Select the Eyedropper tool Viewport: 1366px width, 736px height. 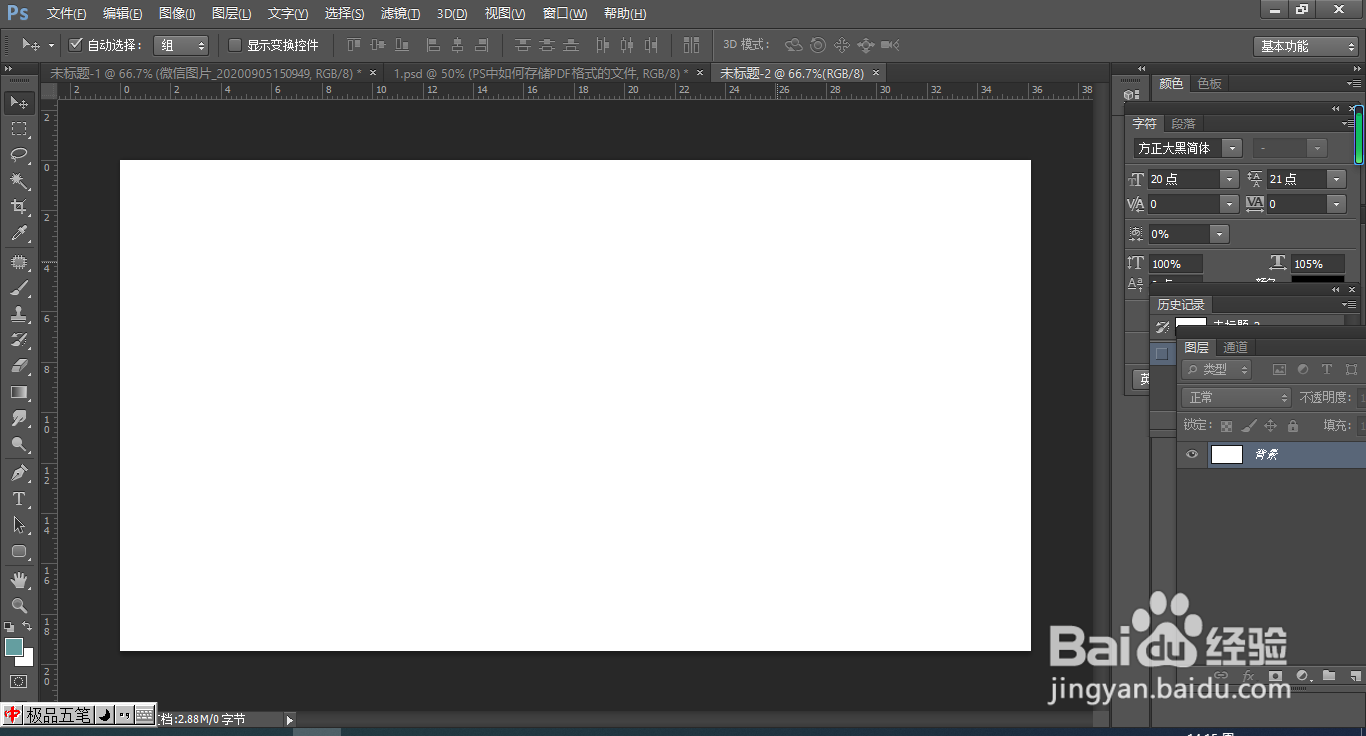(19, 234)
